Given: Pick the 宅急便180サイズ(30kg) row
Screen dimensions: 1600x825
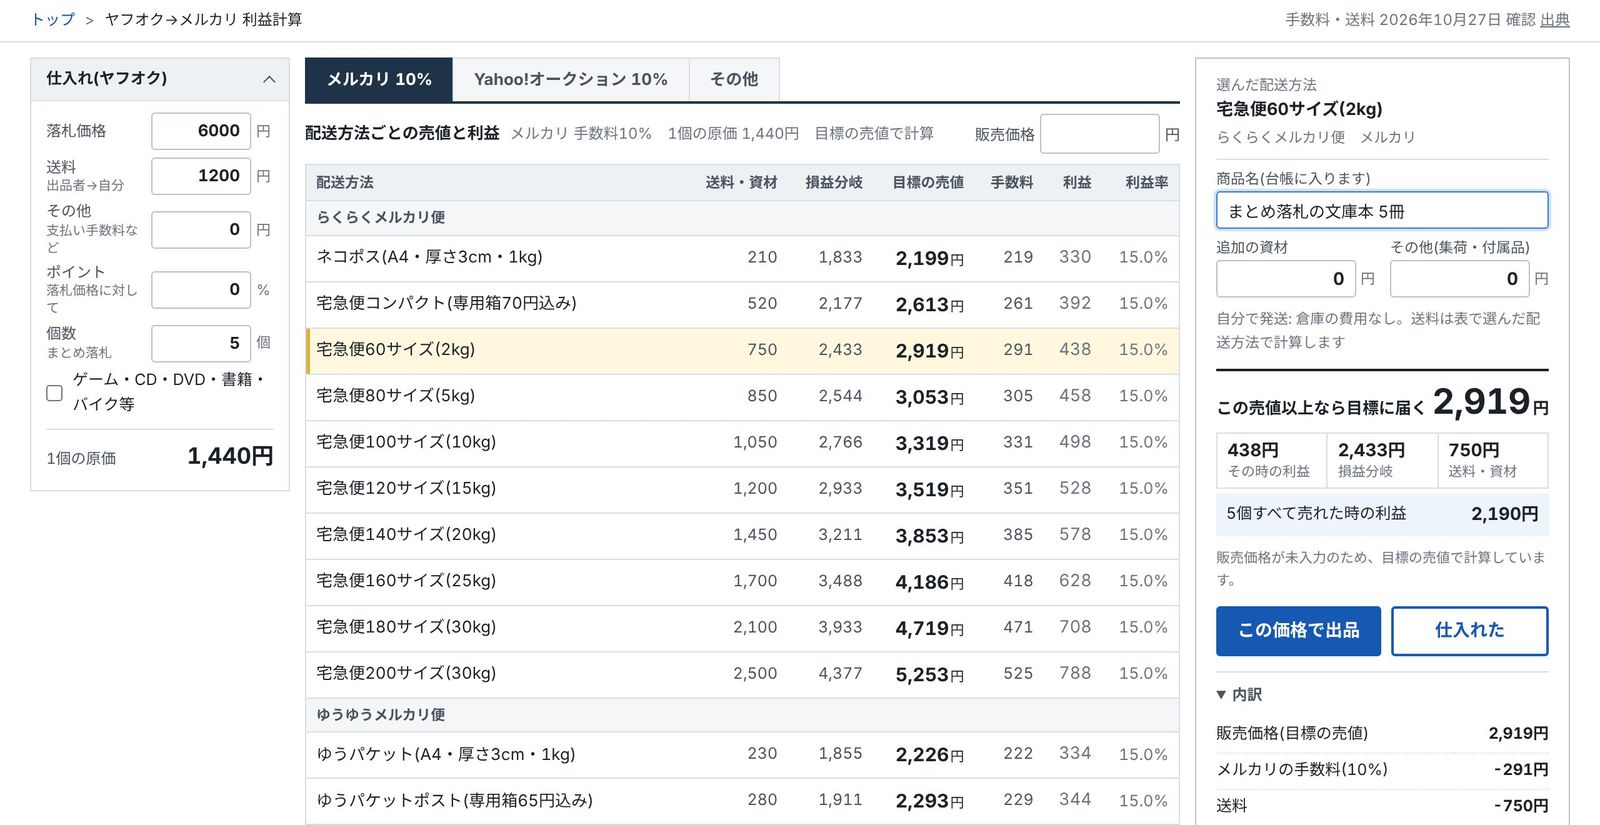Looking at the screenshot, I should click(742, 628).
